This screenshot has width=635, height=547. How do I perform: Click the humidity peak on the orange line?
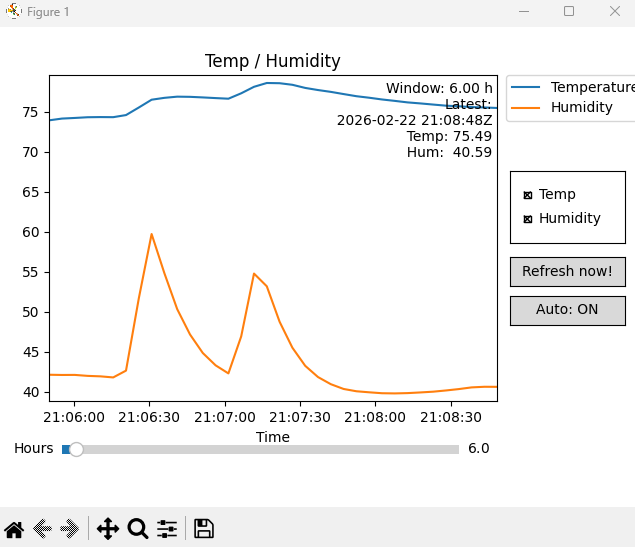point(151,234)
